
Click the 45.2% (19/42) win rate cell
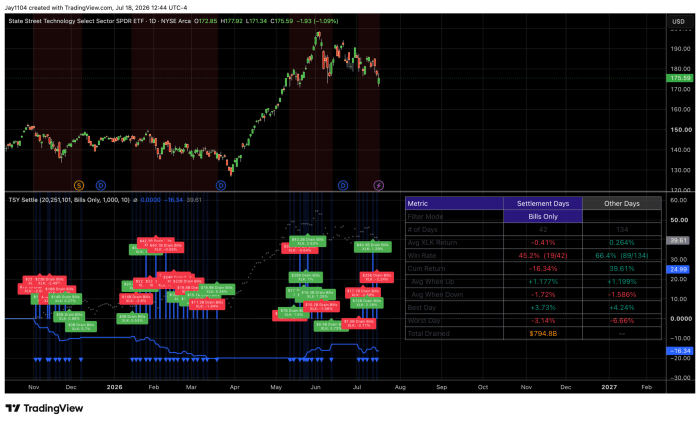543,256
